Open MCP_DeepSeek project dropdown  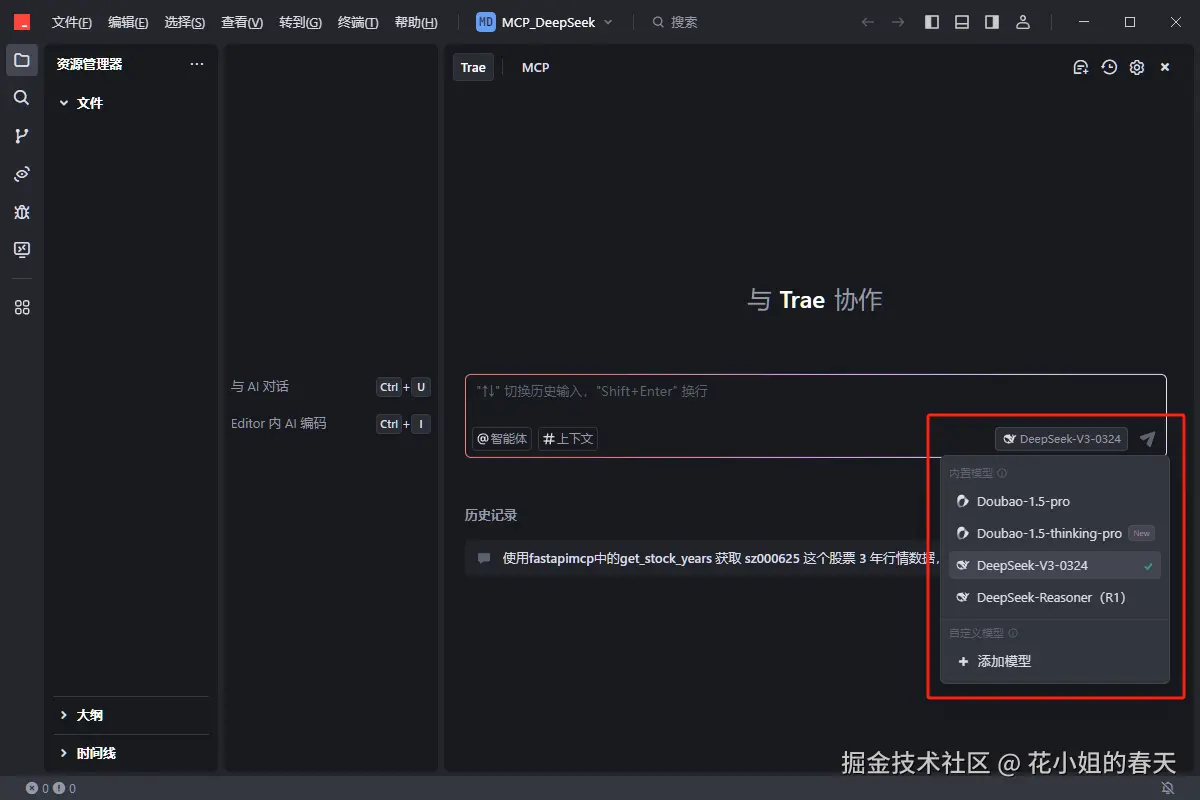[545, 22]
